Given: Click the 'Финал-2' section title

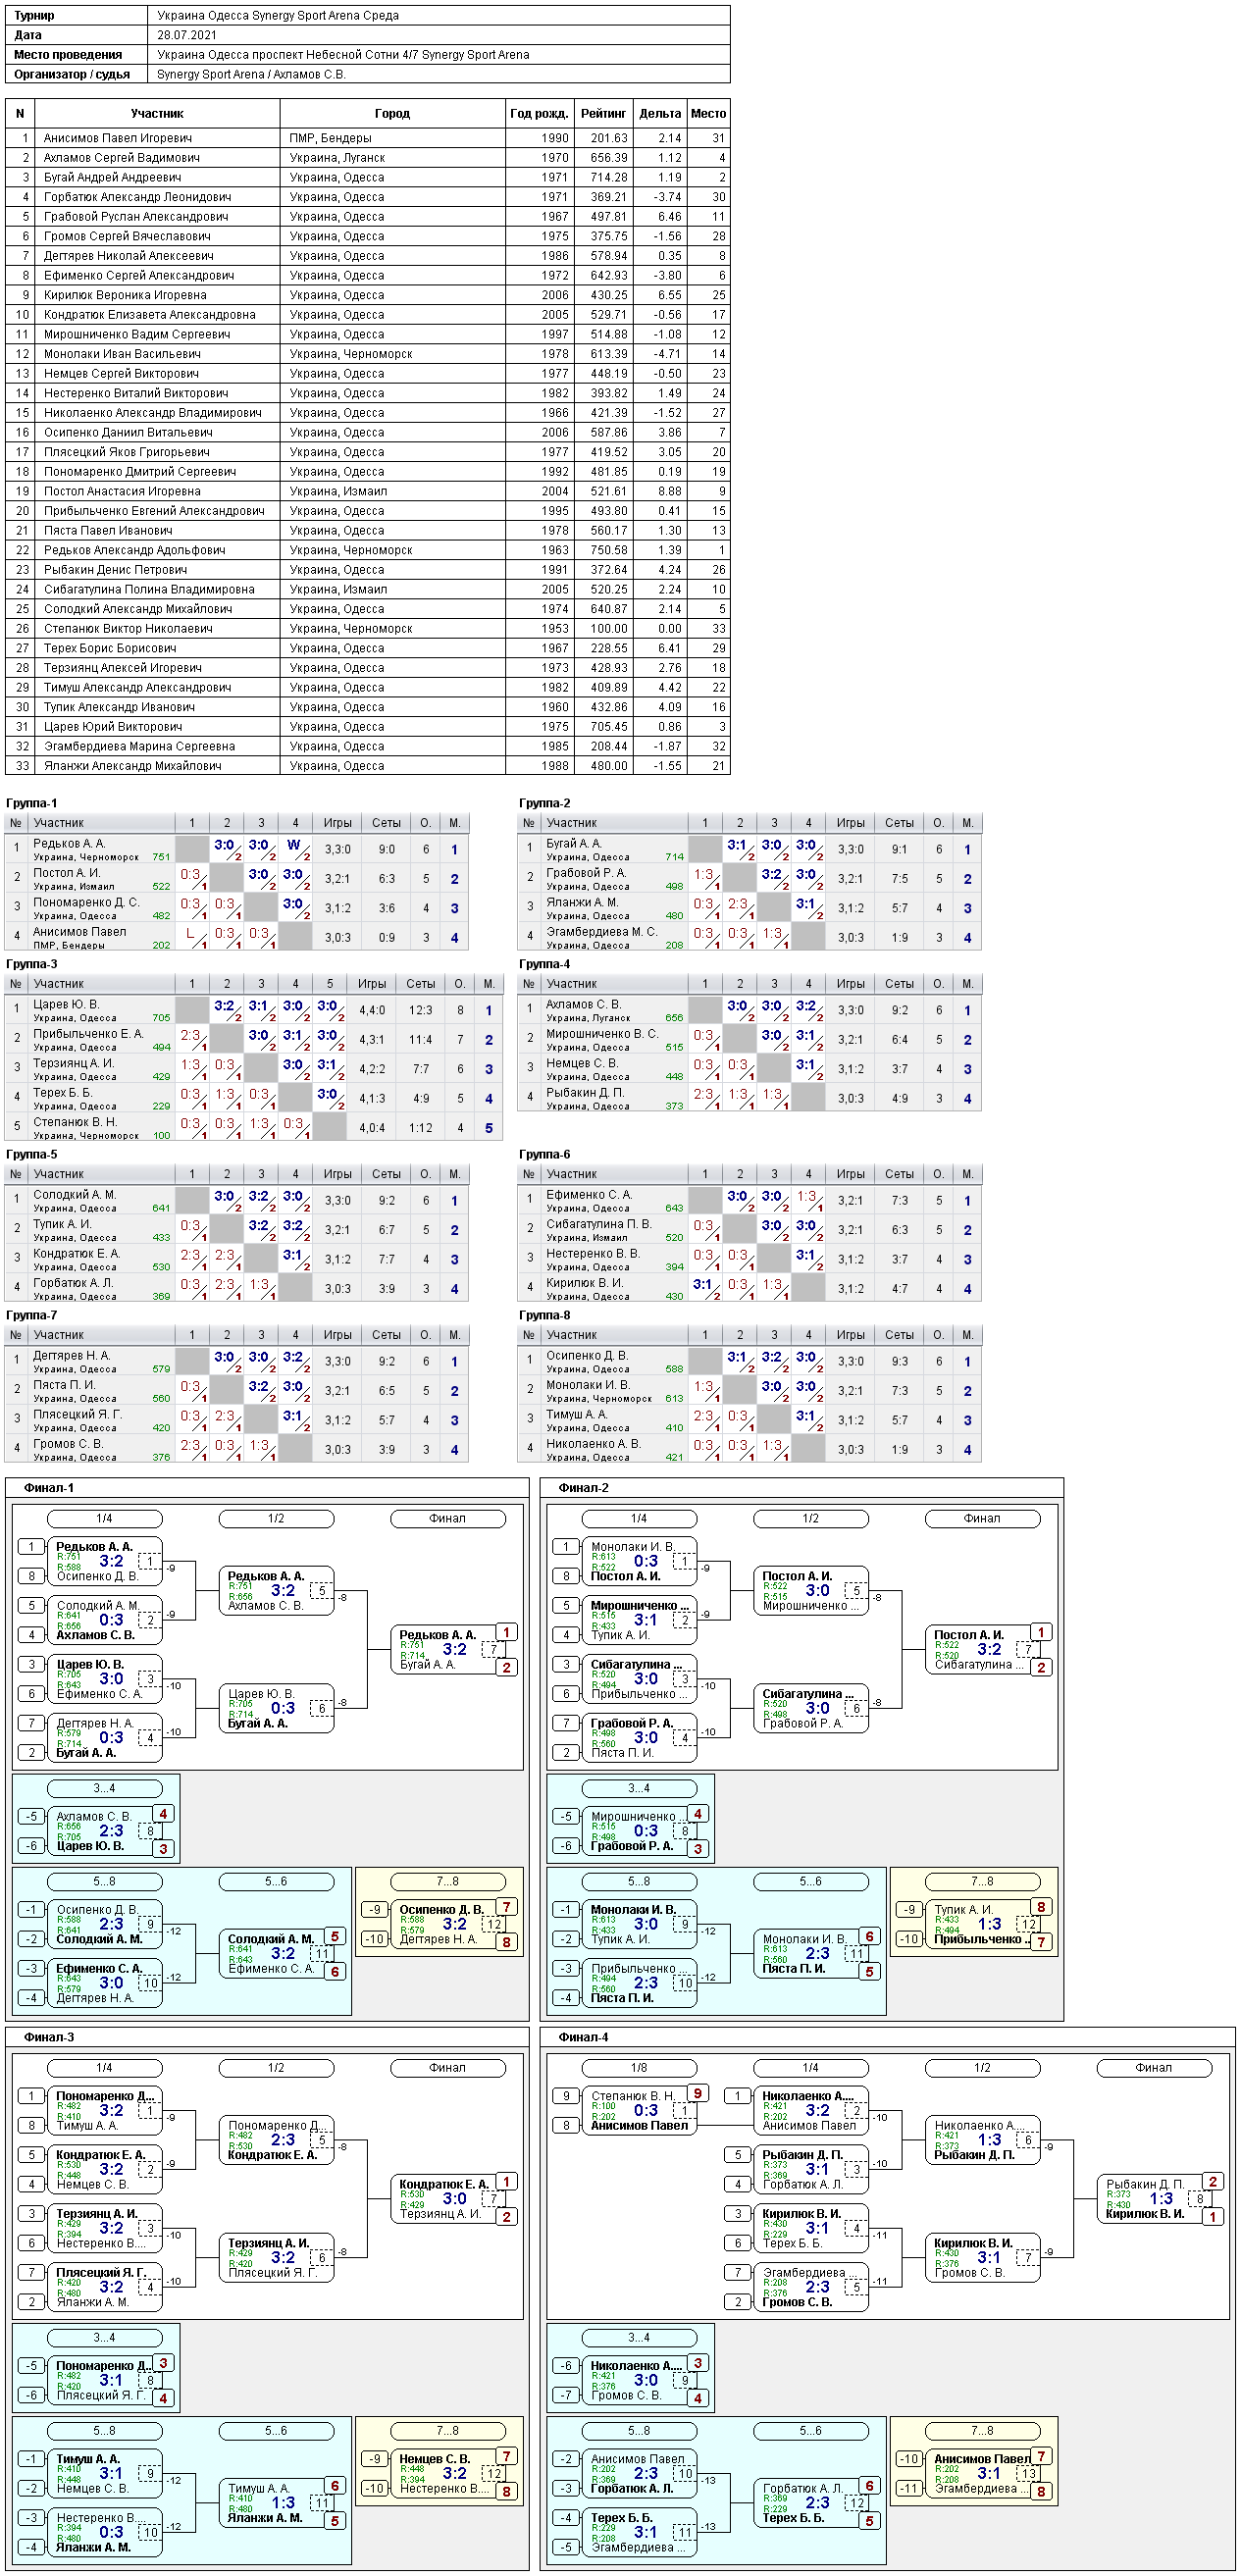Looking at the screenshot, I should point(584,1488).
